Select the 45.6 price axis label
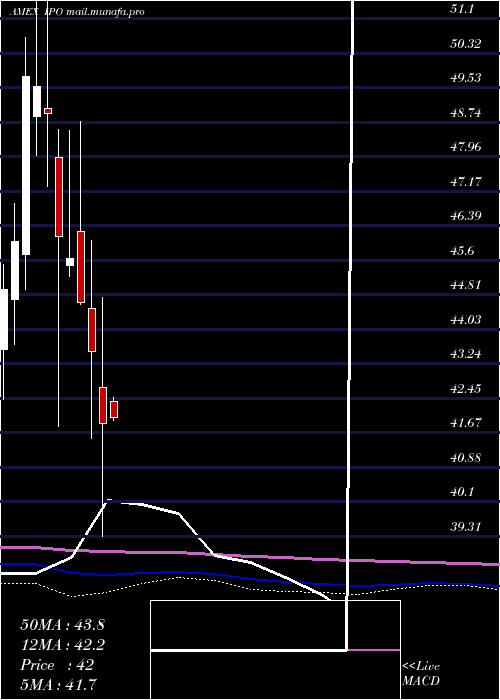This screenshot has width=500, height=700. [x=462, y=251]
